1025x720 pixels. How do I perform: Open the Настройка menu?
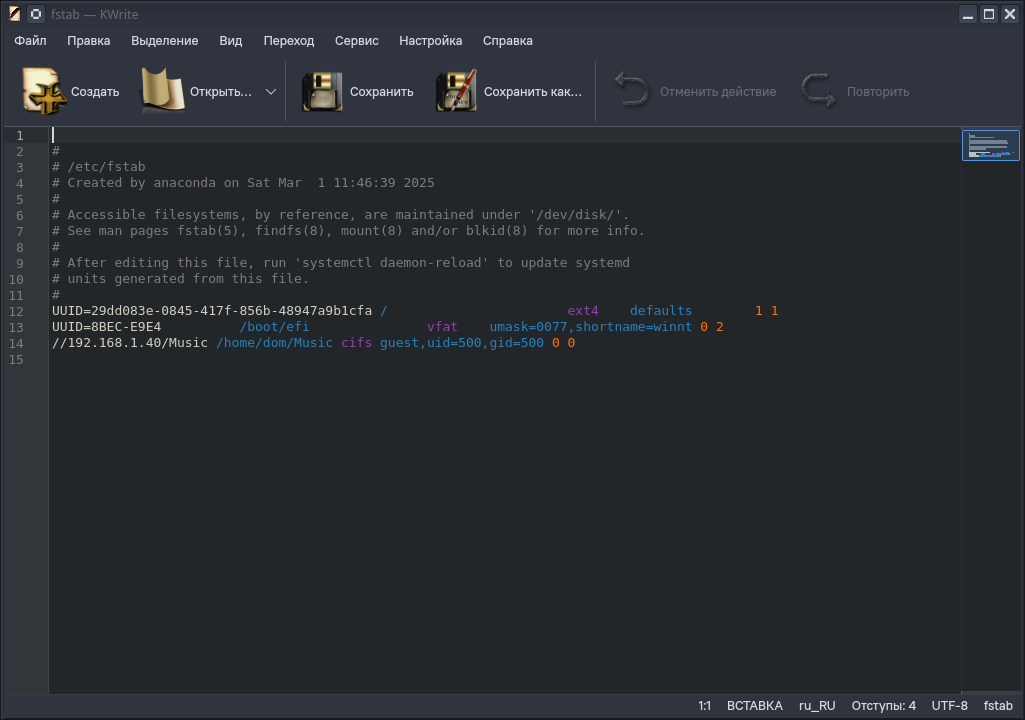[430, 41]
